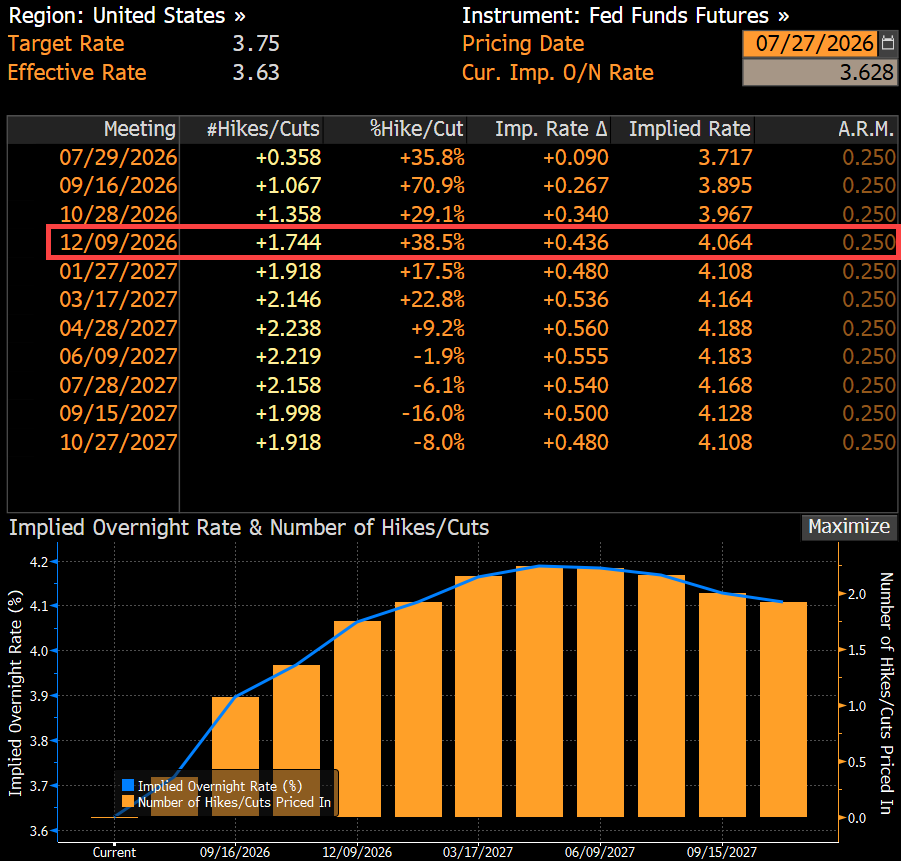The width and height of the screenshot is (901, 861).
Task: Click the Effective Rate value 3.63
Action: 256,73
